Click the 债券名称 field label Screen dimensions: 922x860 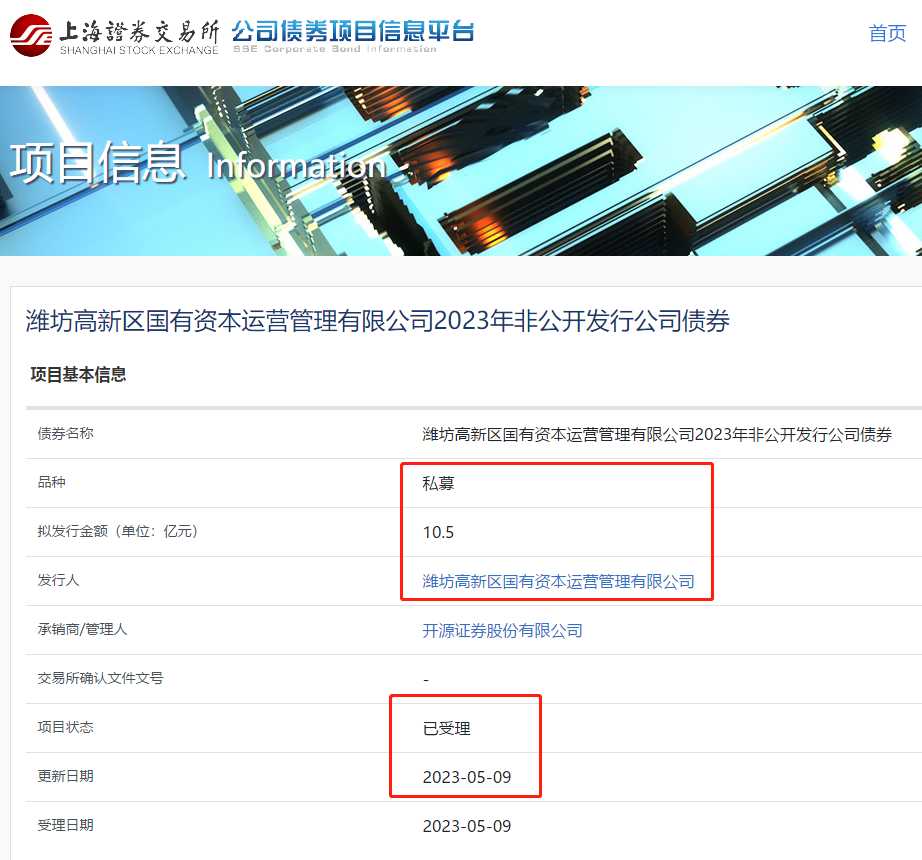pyautogui.click(x=65, y=434)
